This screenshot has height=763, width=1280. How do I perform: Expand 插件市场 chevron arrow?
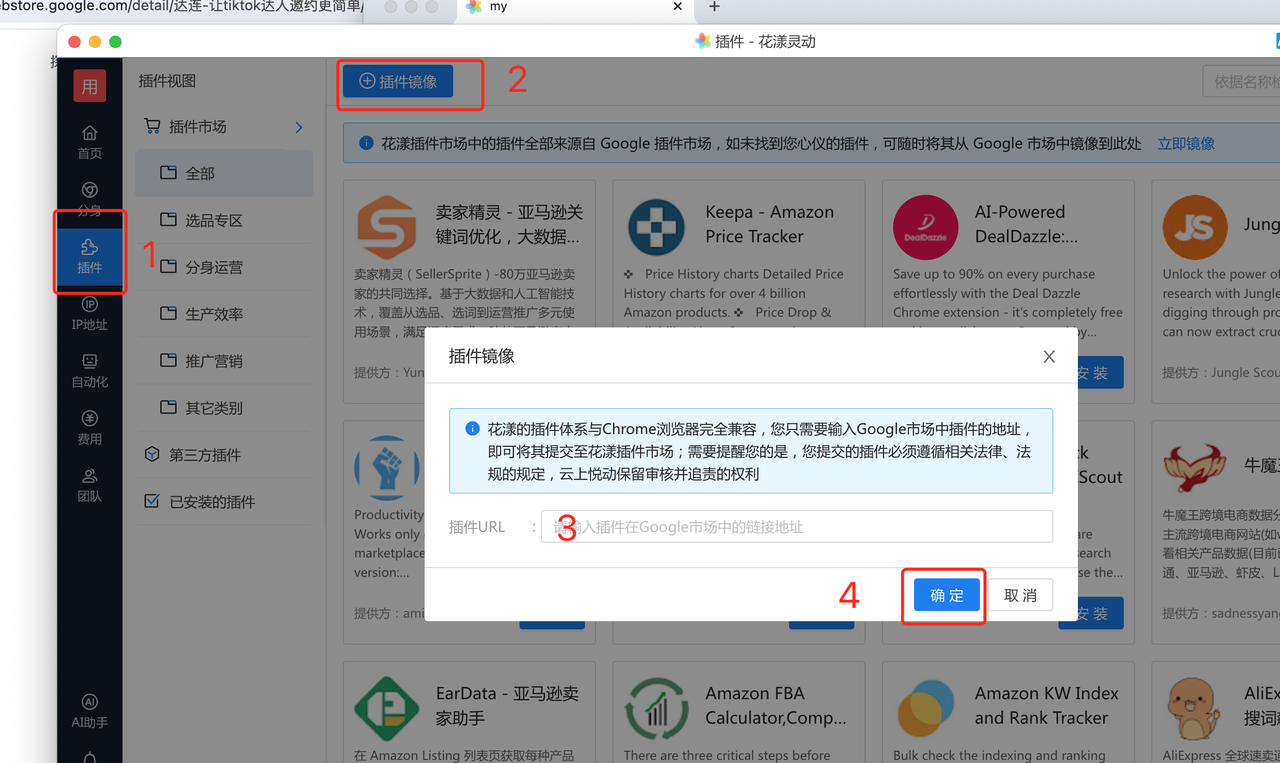298,127
